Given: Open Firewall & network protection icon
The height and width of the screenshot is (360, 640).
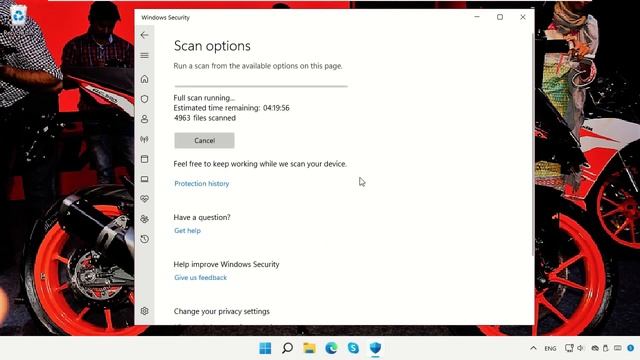Looking at the screenshot, I should [x=144, y=139].
